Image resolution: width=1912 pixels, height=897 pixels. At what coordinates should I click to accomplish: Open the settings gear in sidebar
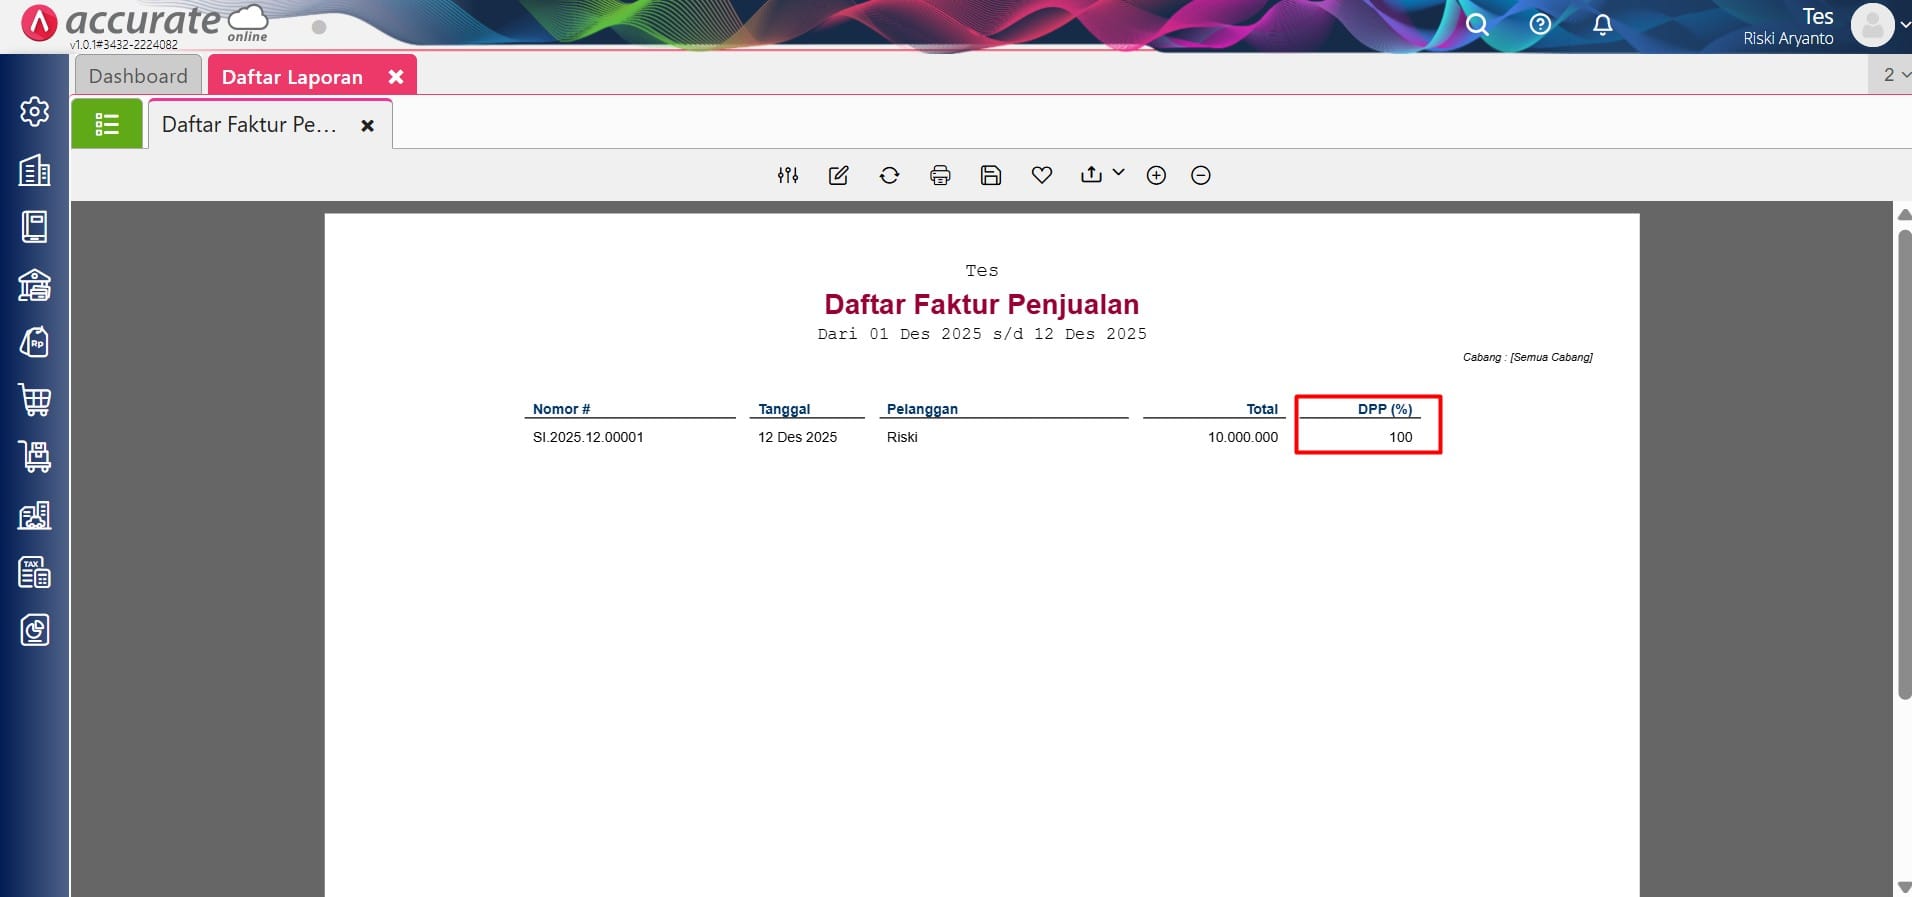click(35, 111)
